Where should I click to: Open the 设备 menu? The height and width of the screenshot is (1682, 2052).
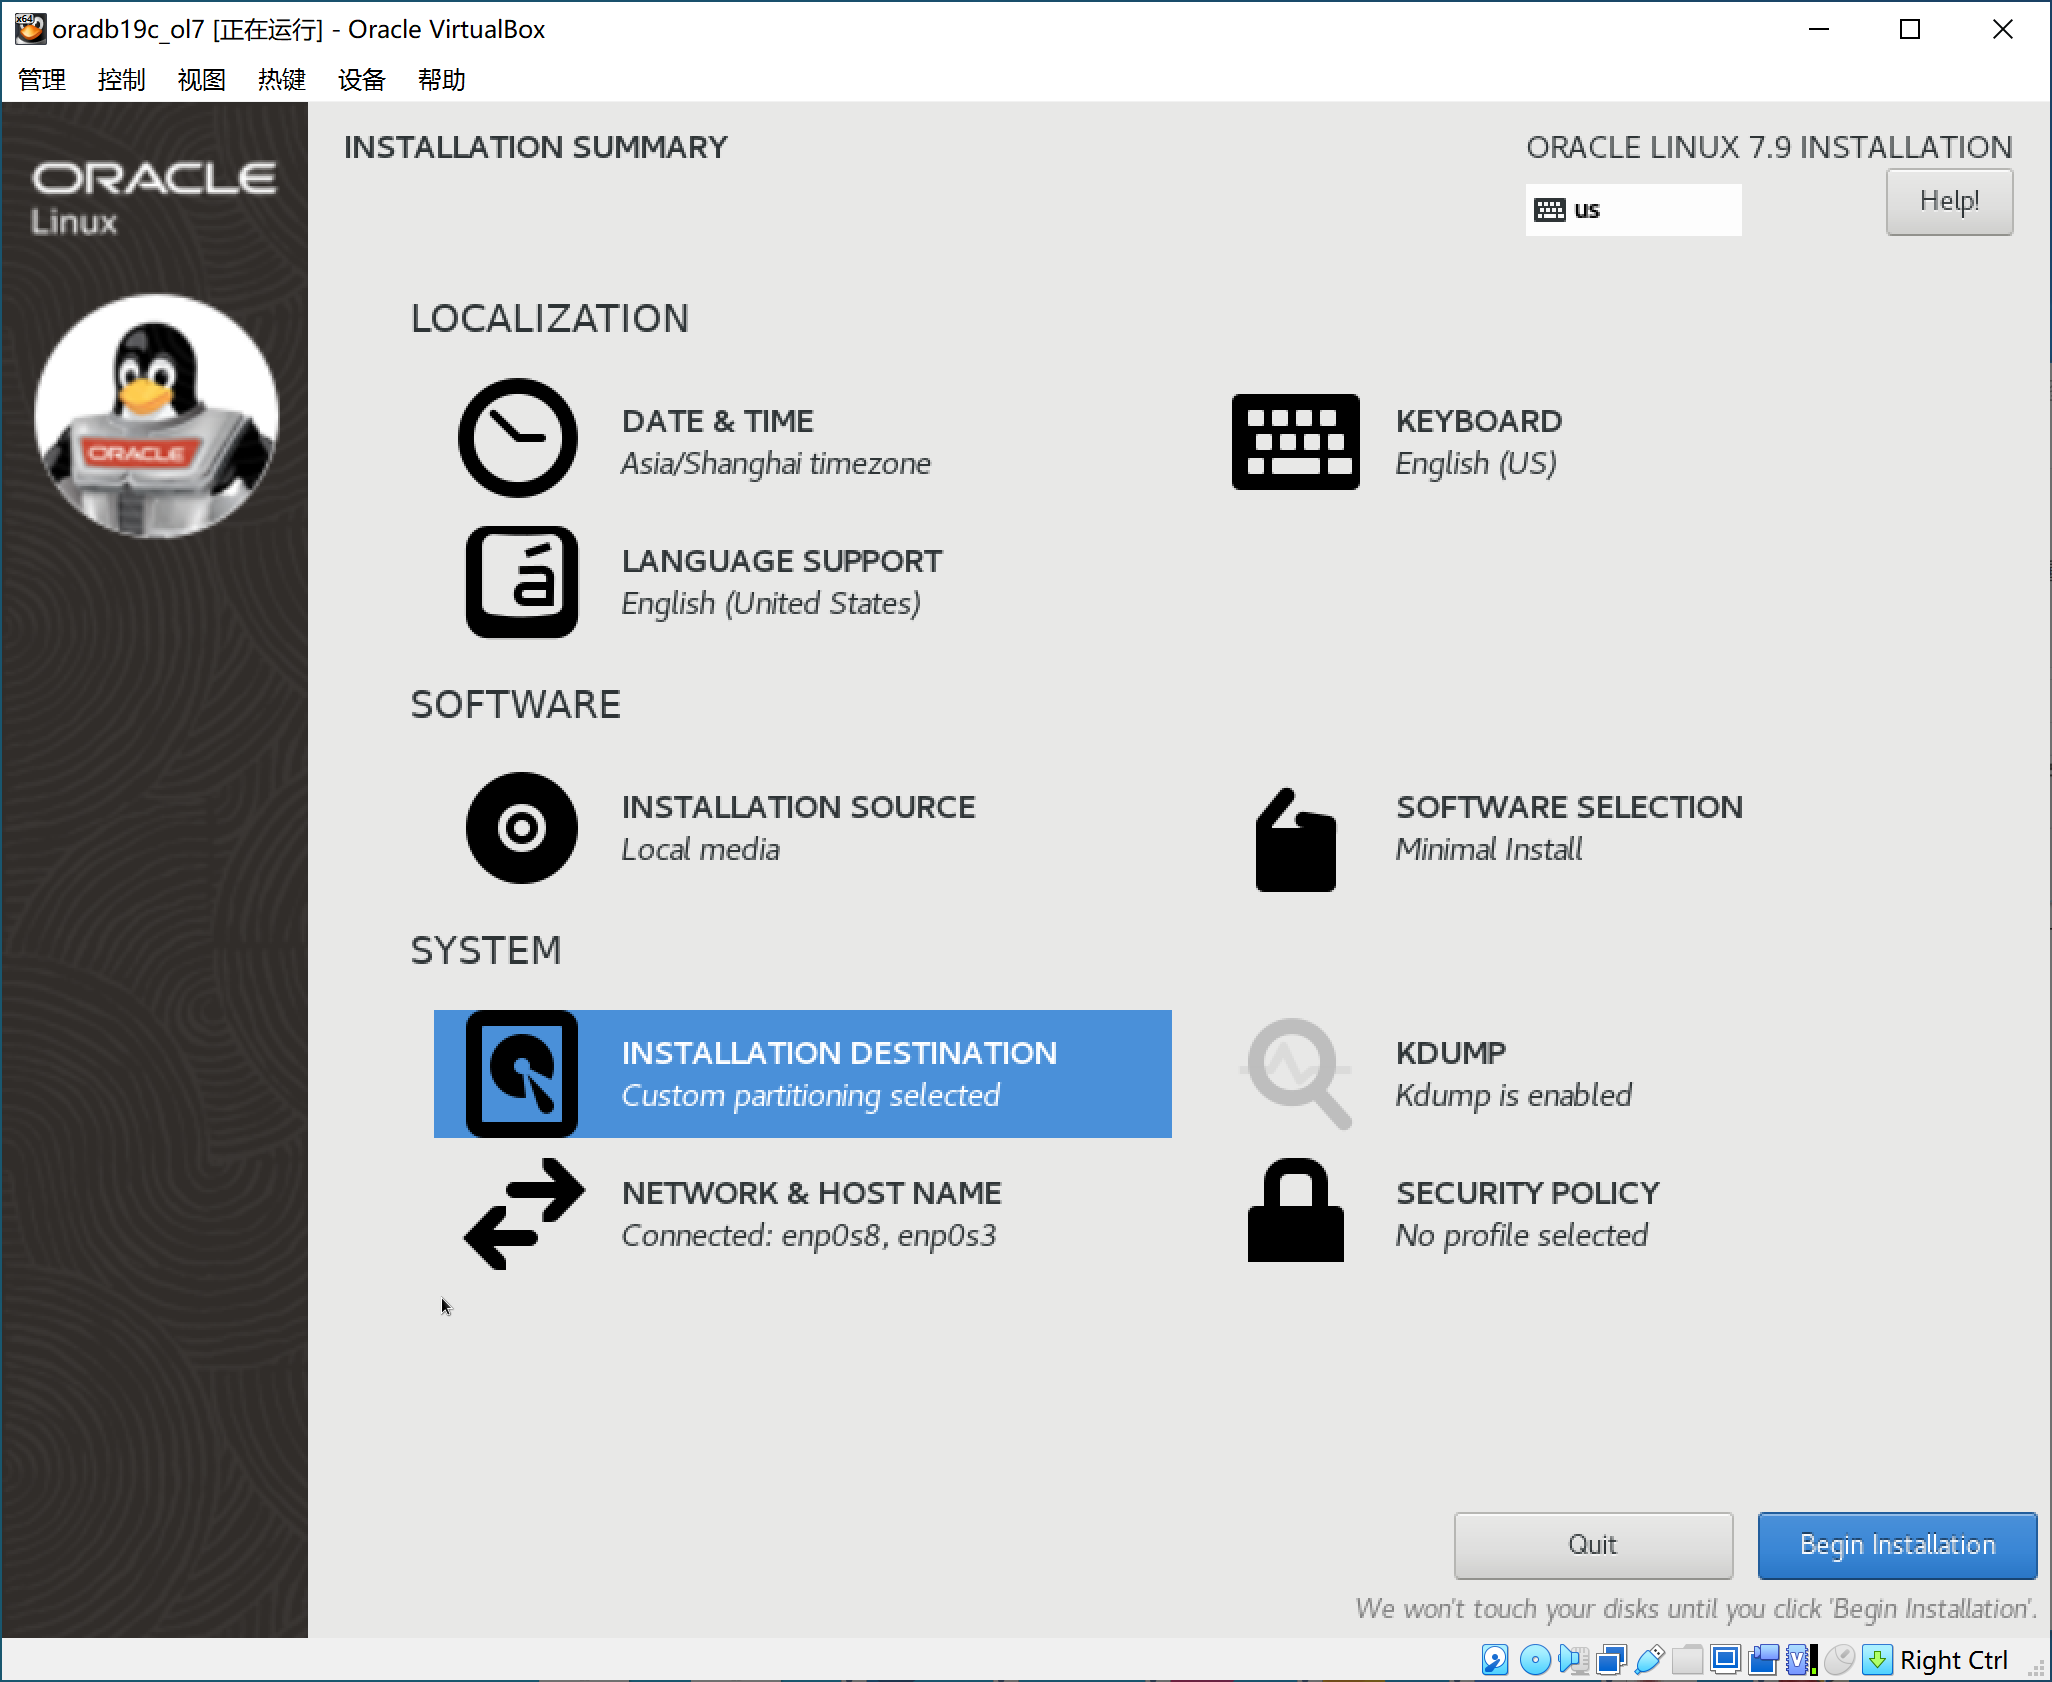(x=361, y=80)
